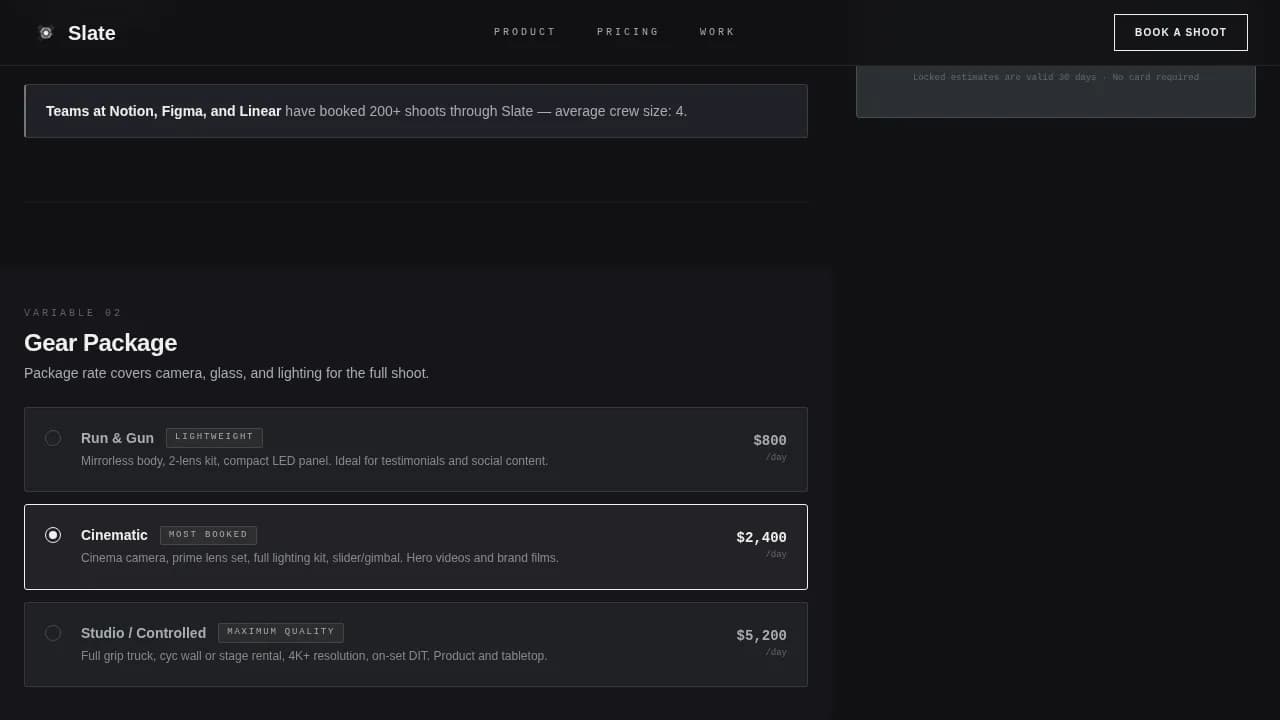Choose the Studio / Controlled option
The width and height of the screenshot is (1280, 720).
53,633
